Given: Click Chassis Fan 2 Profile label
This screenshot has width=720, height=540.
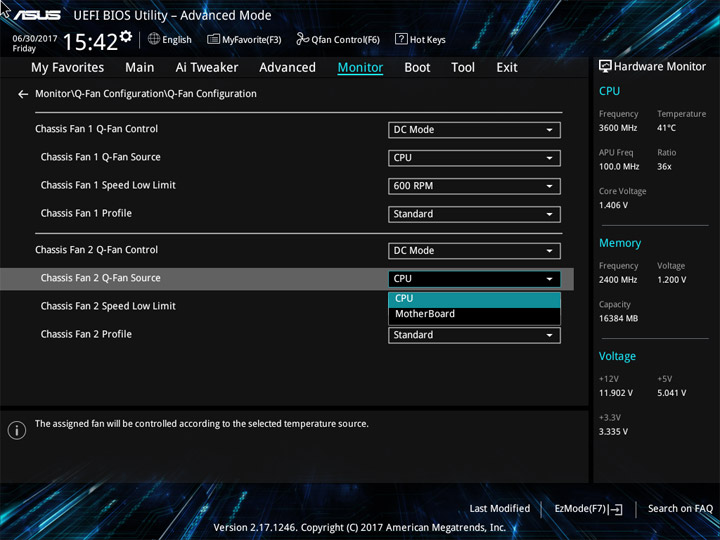Looking at the screenshot, I should tap(86, 334).
